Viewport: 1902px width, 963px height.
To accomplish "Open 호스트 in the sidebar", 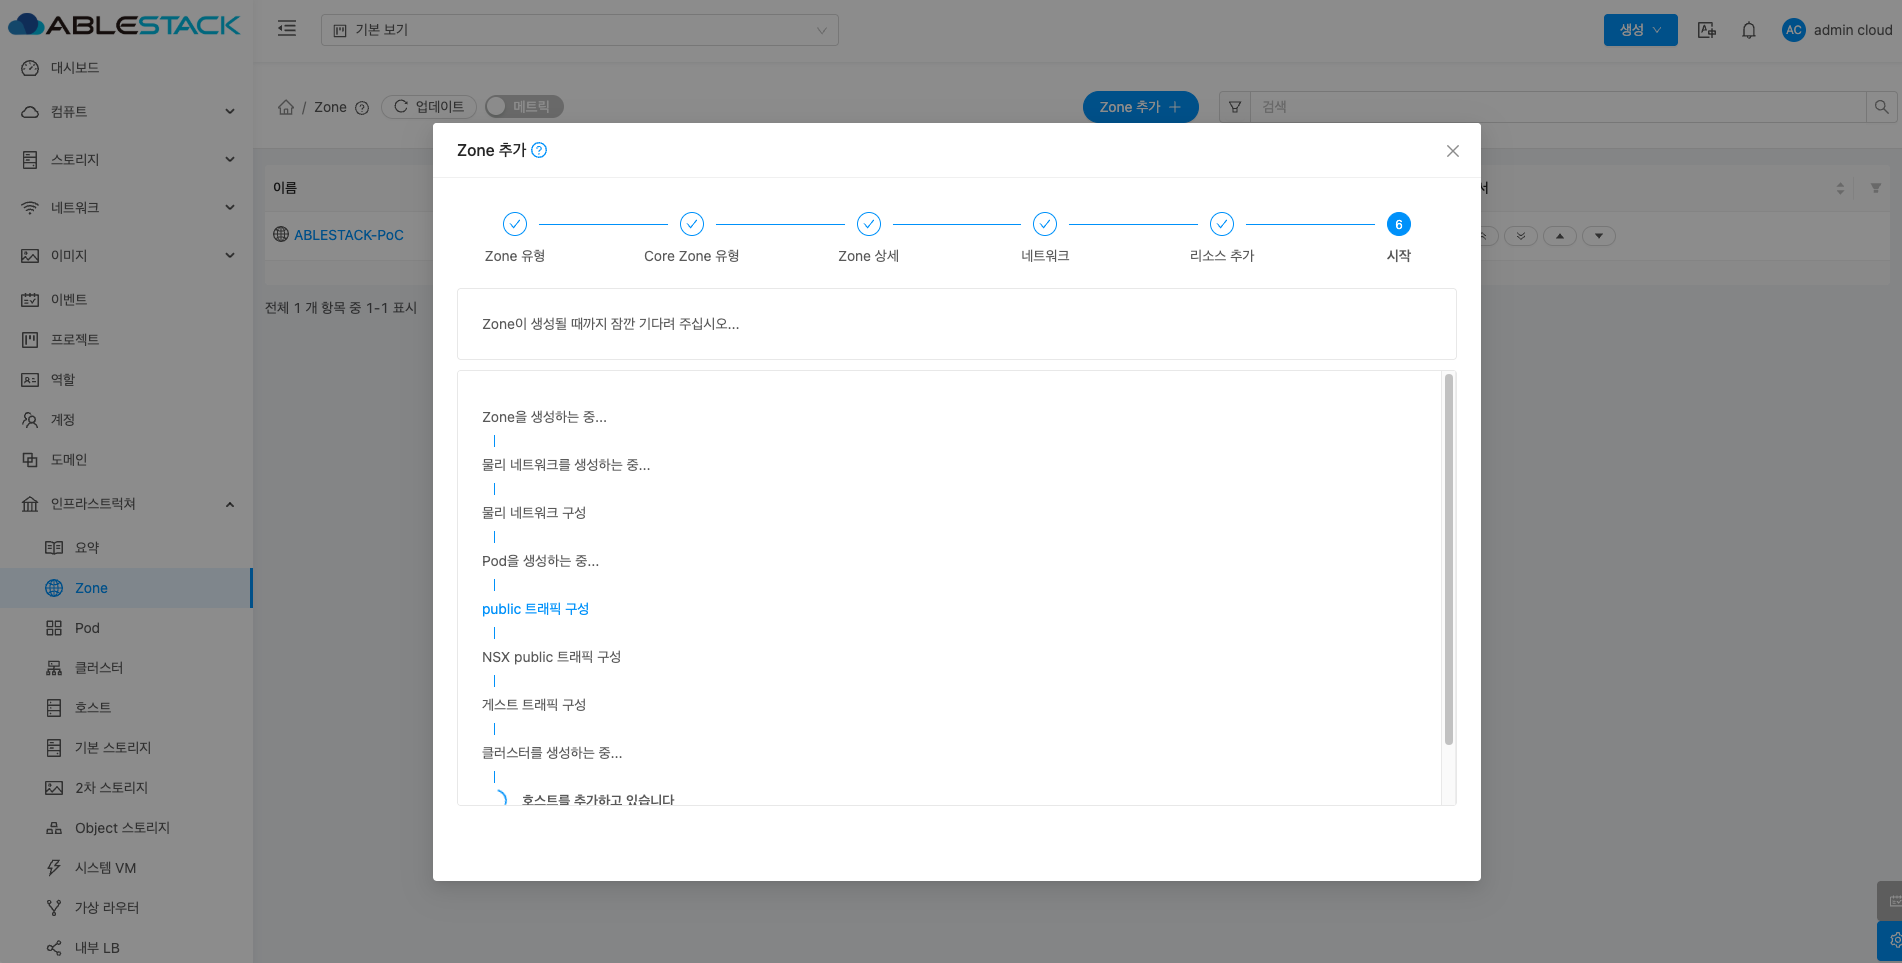I will click(126, 708).
